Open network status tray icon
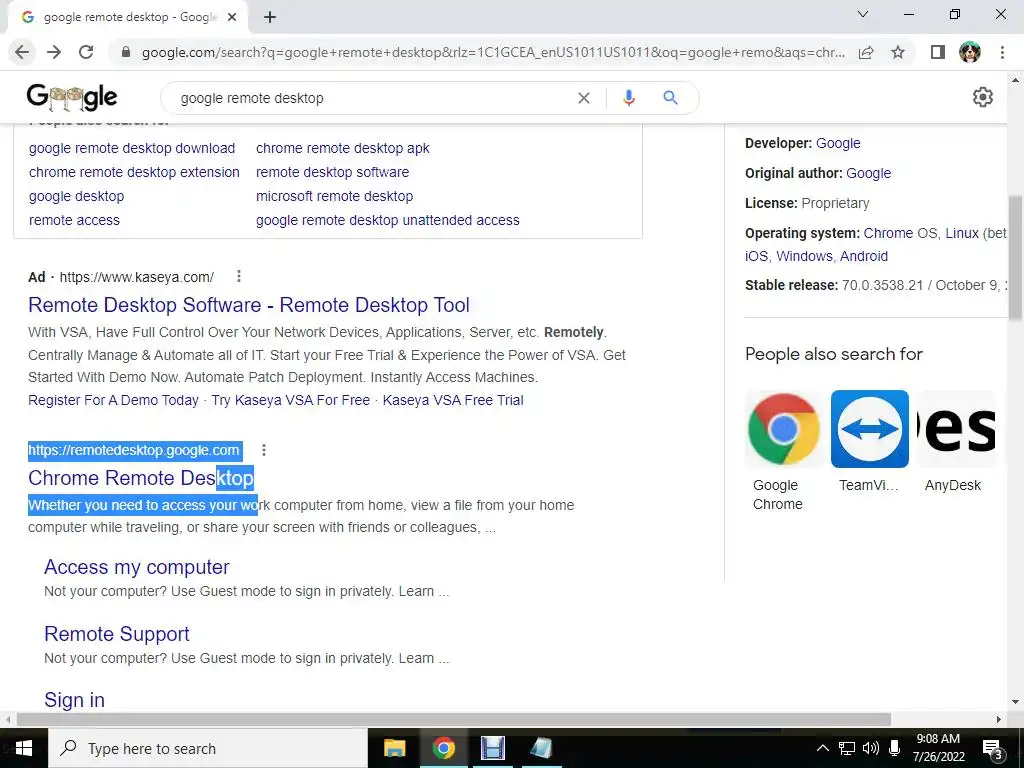Image resolution: width=1024 pixels, height=768 pixels. pos(847,748)
